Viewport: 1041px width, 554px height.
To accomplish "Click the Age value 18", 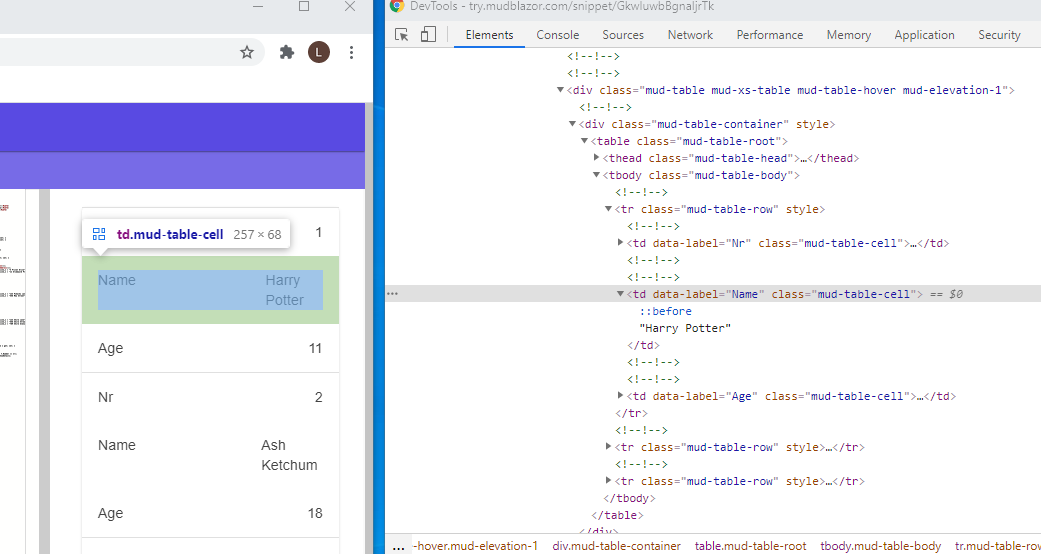I will coord(315,513).
